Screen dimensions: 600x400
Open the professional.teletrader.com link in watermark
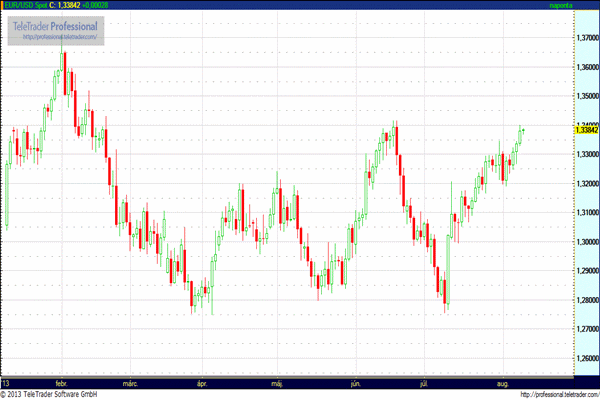(58, 37)
